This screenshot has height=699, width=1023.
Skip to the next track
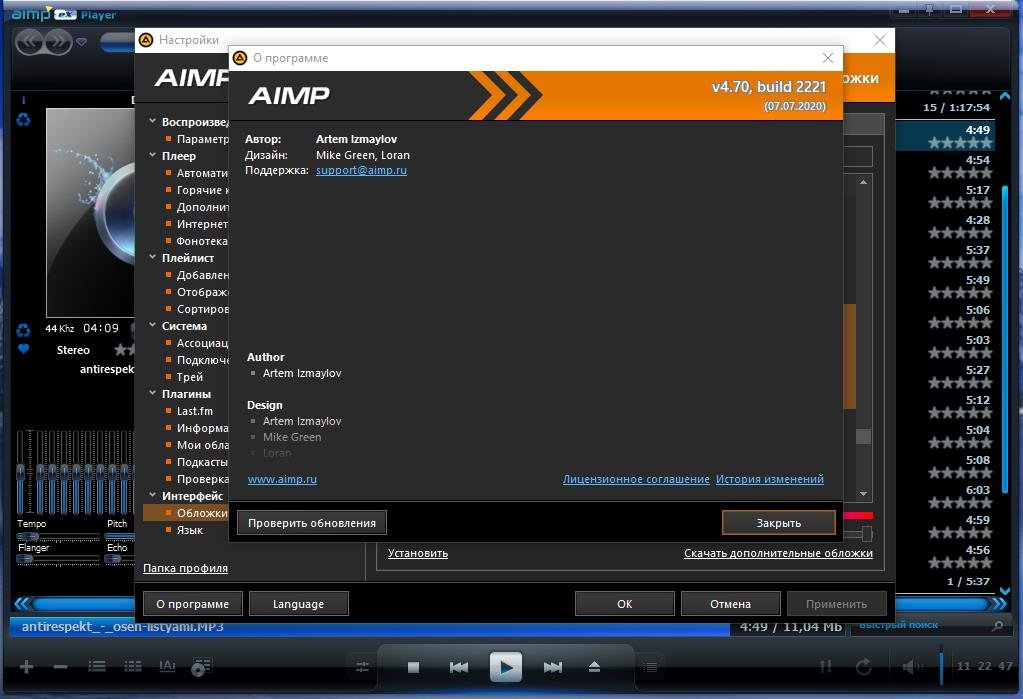(552, 667)
